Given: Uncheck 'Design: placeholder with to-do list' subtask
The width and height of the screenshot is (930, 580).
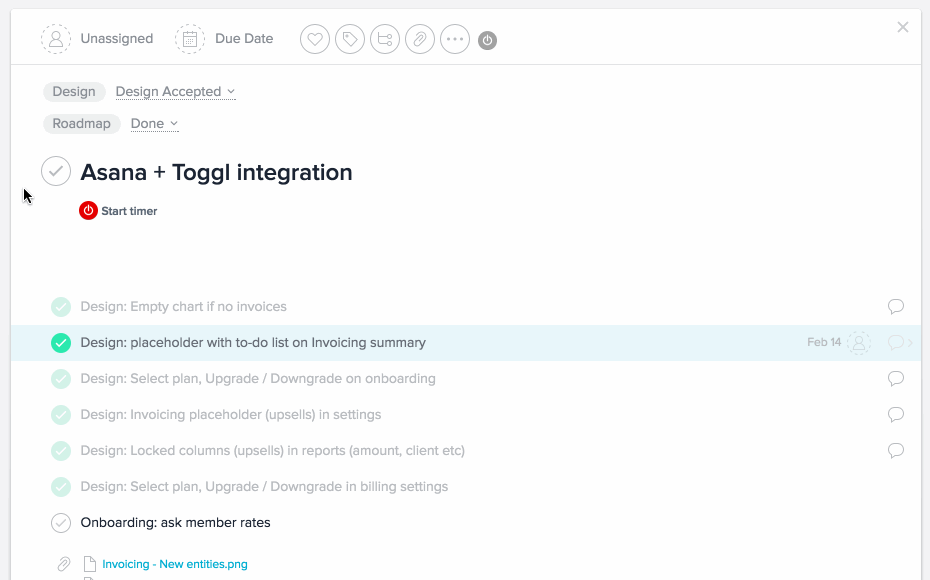Looking at the screenshot, I should pyautogui.click(x=60, y=342).
